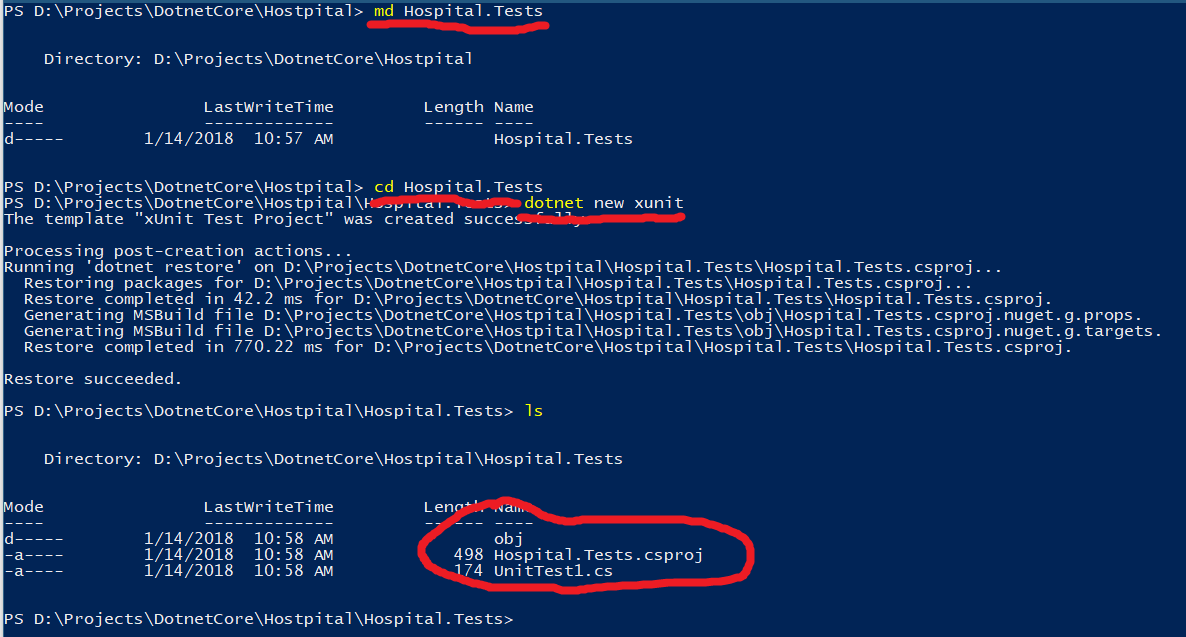Screen dimensions: 1186x637
Task: Click the first 'Length' column header
Action: click(453, 107)
